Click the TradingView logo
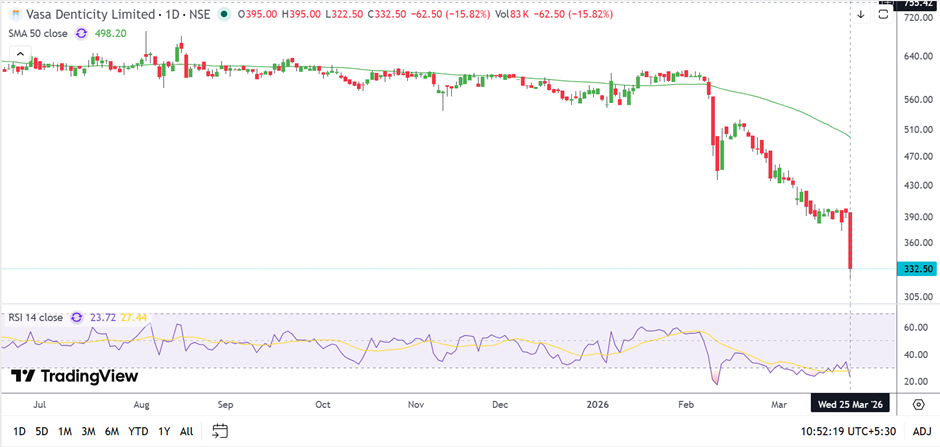 click(x=75, y=376)
